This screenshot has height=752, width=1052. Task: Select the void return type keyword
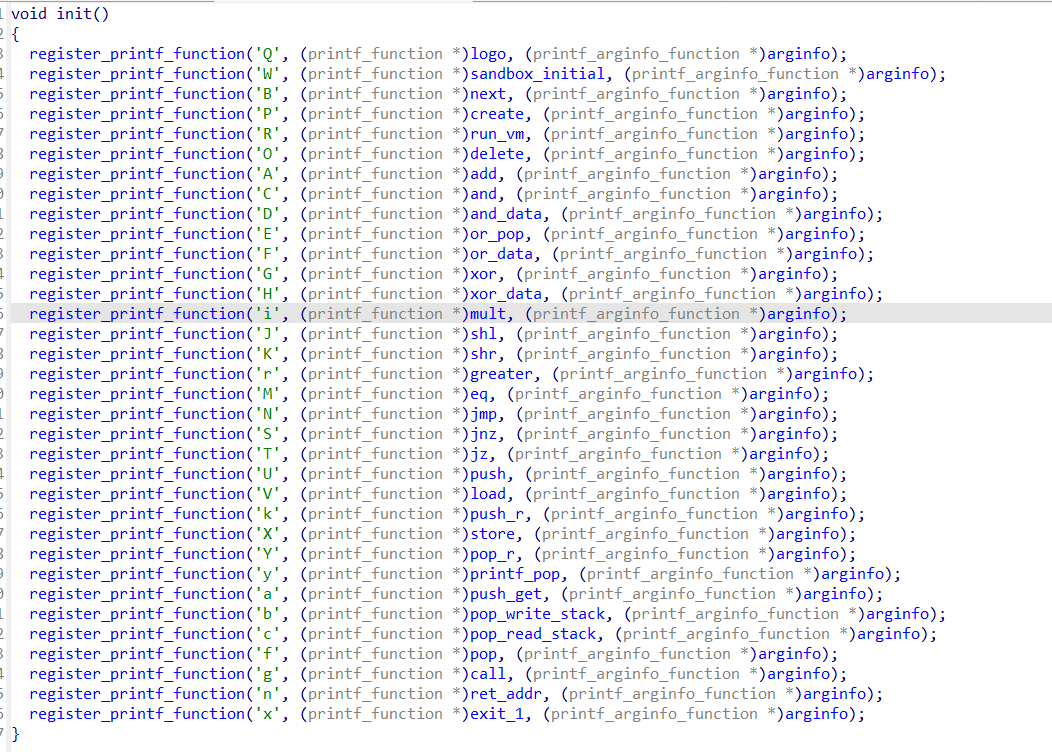pyautogui.click(x=28, y=14)
